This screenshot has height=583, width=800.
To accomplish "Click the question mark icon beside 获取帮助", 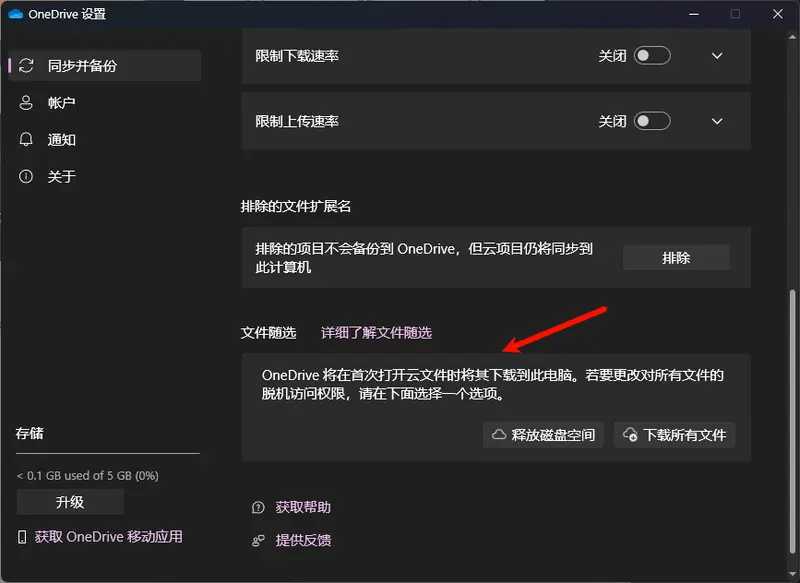I will (258, 508).
